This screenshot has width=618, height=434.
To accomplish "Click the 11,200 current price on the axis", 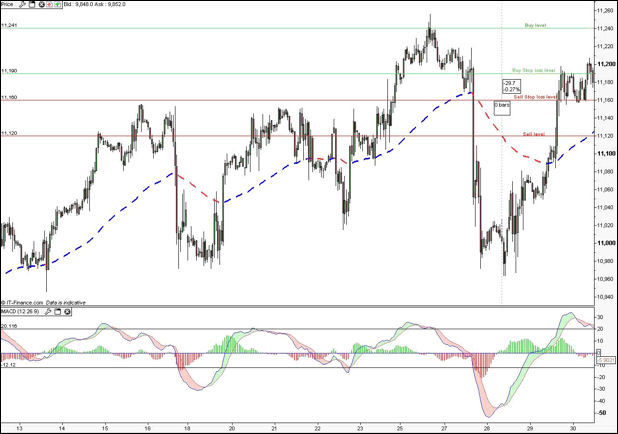I will click(x=603, y=63).
